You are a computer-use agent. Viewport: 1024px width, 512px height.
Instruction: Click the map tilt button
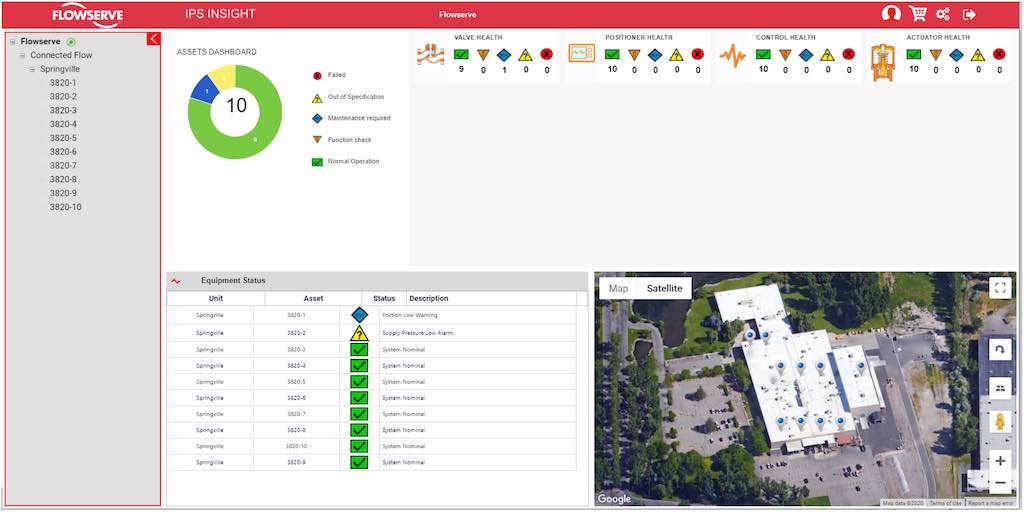(1000, 387)
